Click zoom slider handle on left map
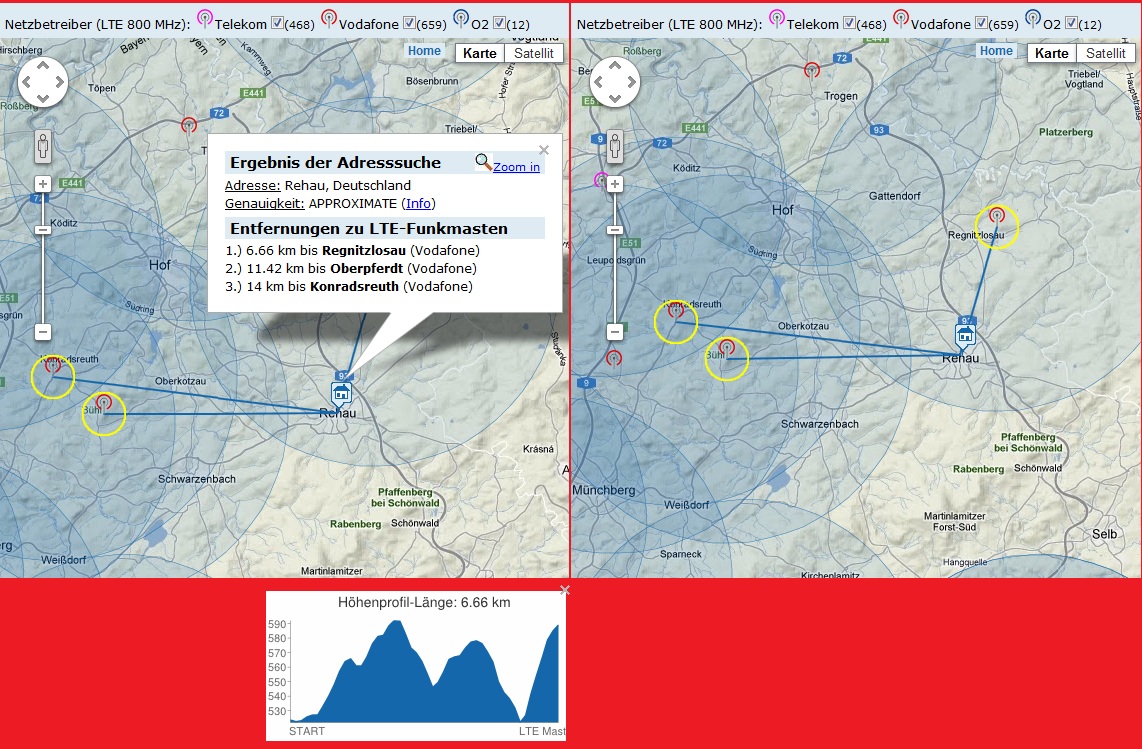This screenshot has width=1142, height=749. [x=42, y=230]
